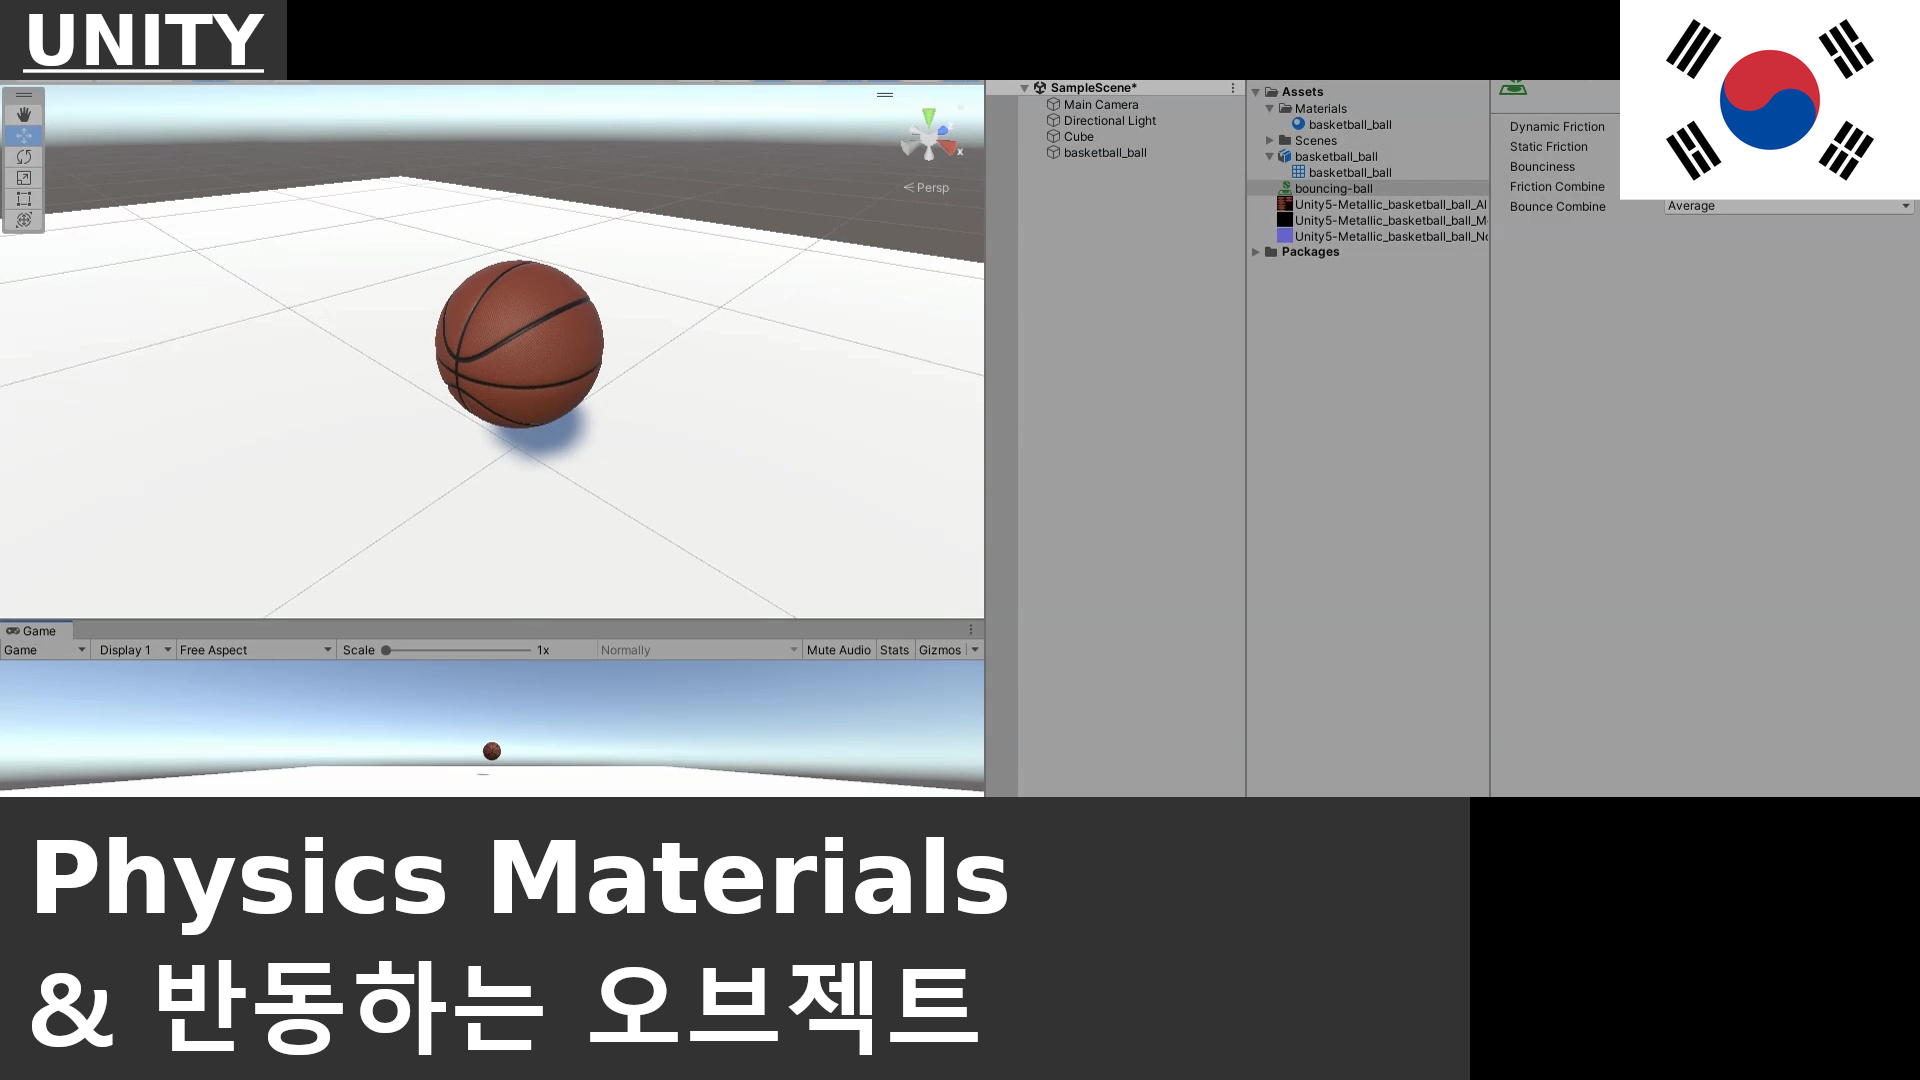1920x1080 pixels.
Task: Open the Bounce Combine Average dropdown
Action: pos(1789,206)
